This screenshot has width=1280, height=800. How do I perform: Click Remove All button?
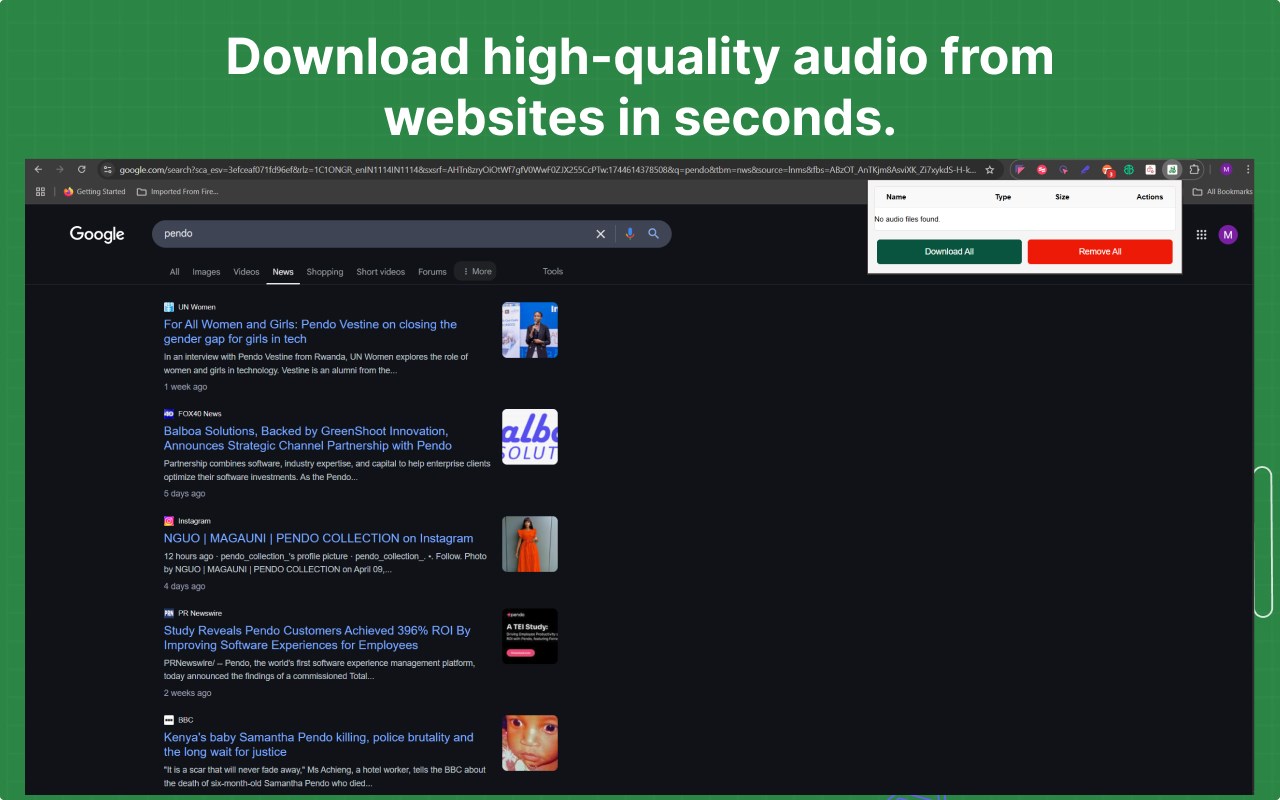click(x=1100, y=252)
